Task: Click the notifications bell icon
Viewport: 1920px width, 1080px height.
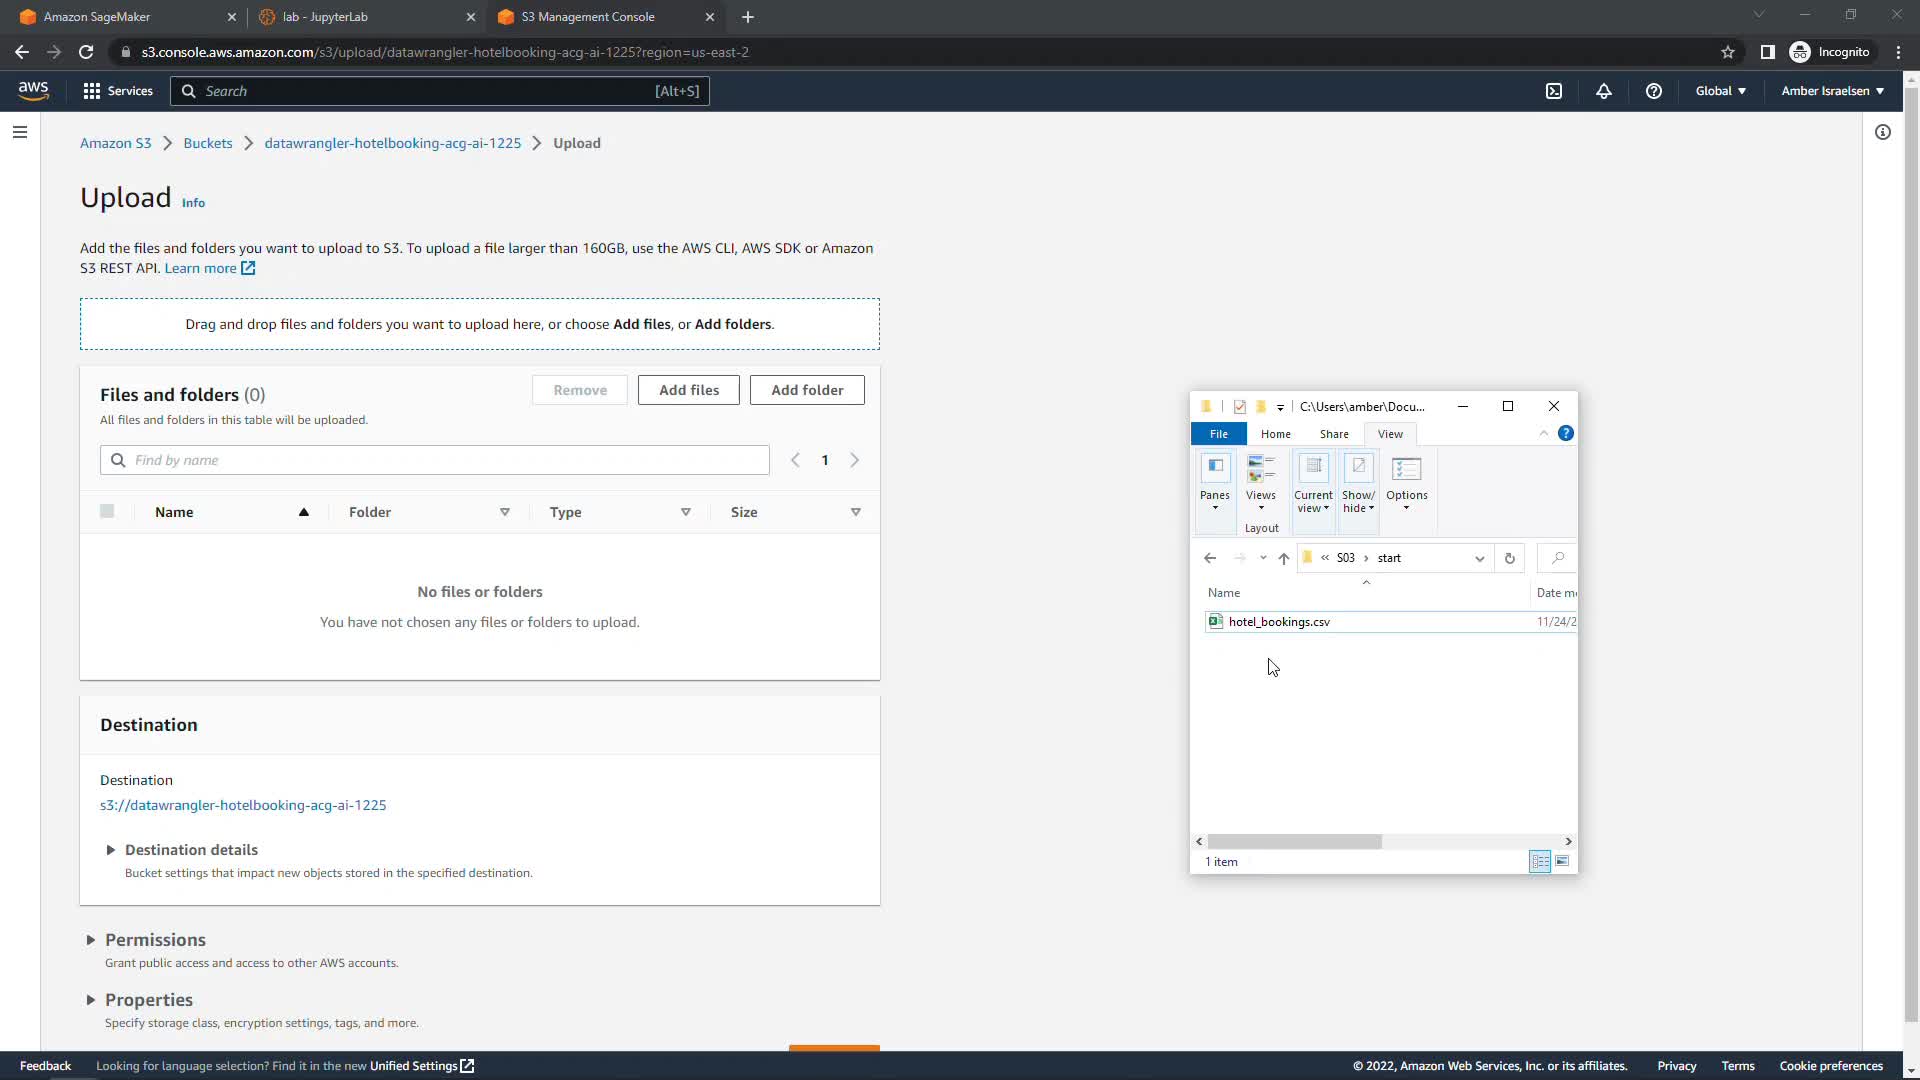Action: click(x=1603, y=91)
